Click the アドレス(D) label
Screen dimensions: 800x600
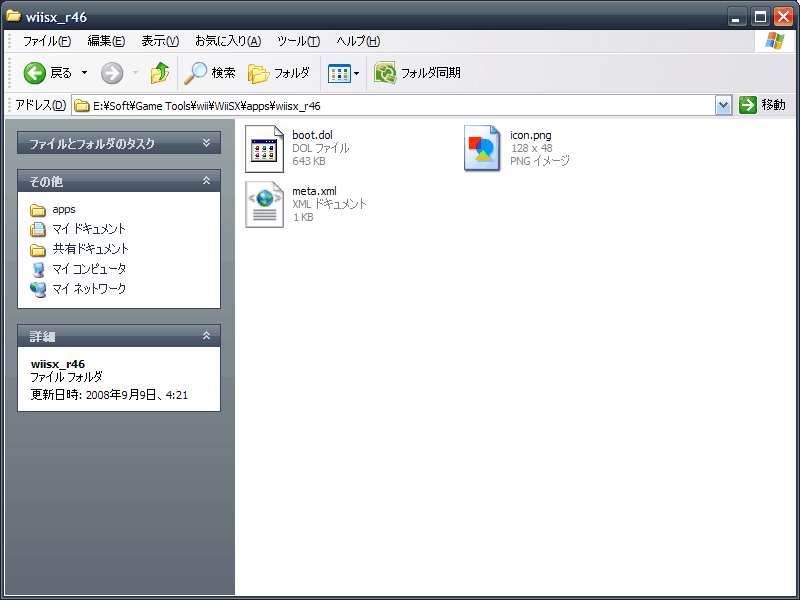click(x=40, y=105)
